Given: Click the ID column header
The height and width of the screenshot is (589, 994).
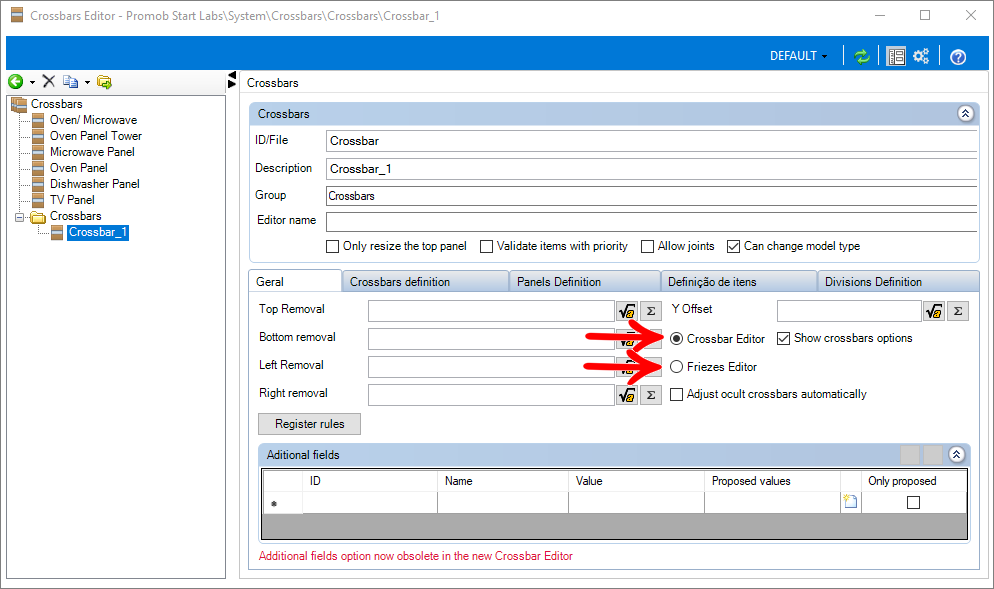Looking at the screenshot, I should pos(370,481).
